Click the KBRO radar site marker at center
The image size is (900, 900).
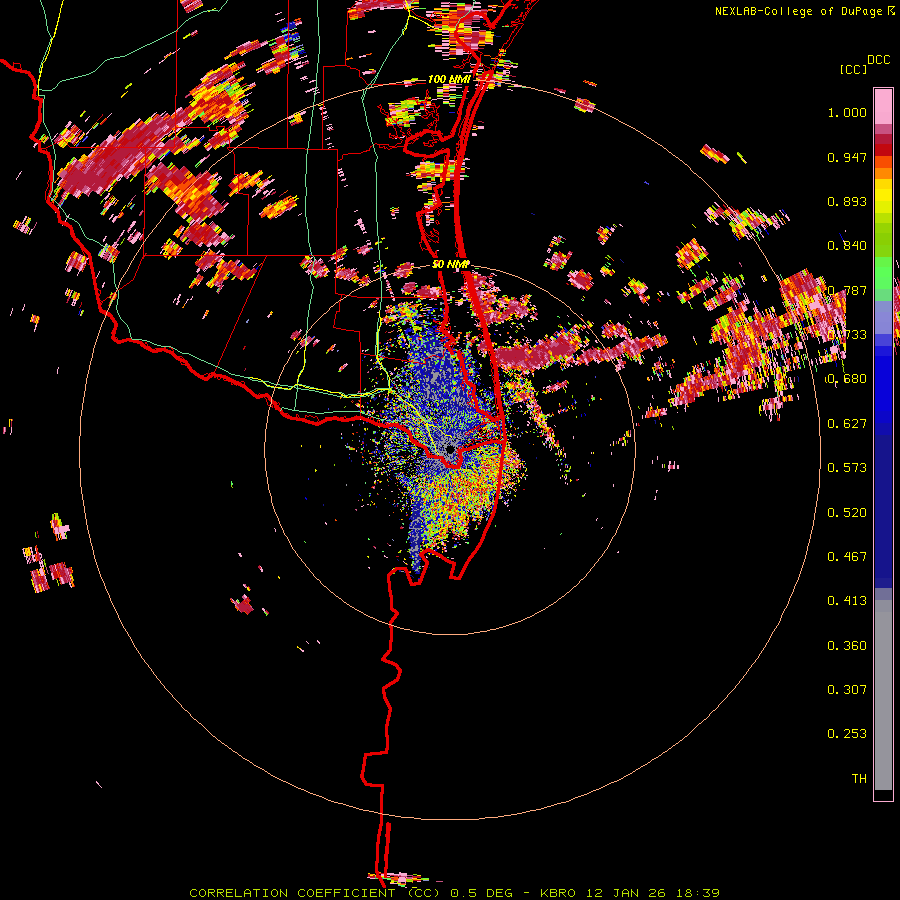point(451,449)
